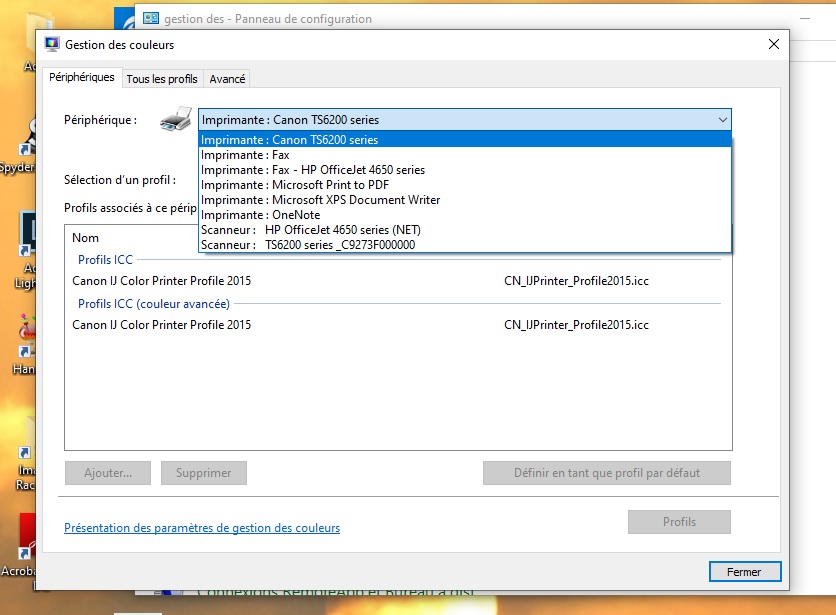The image size is (836, 615).
Task: Click the printer icon beside Périphérique
Action: 176,119
